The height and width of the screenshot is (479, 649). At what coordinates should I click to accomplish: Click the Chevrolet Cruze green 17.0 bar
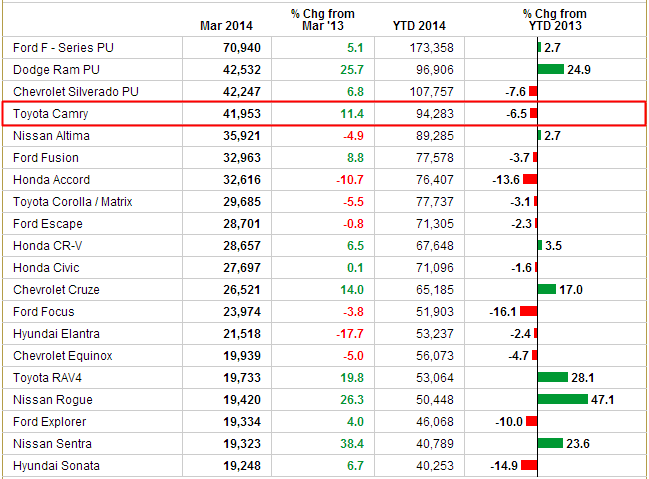[x=546, y=290]
